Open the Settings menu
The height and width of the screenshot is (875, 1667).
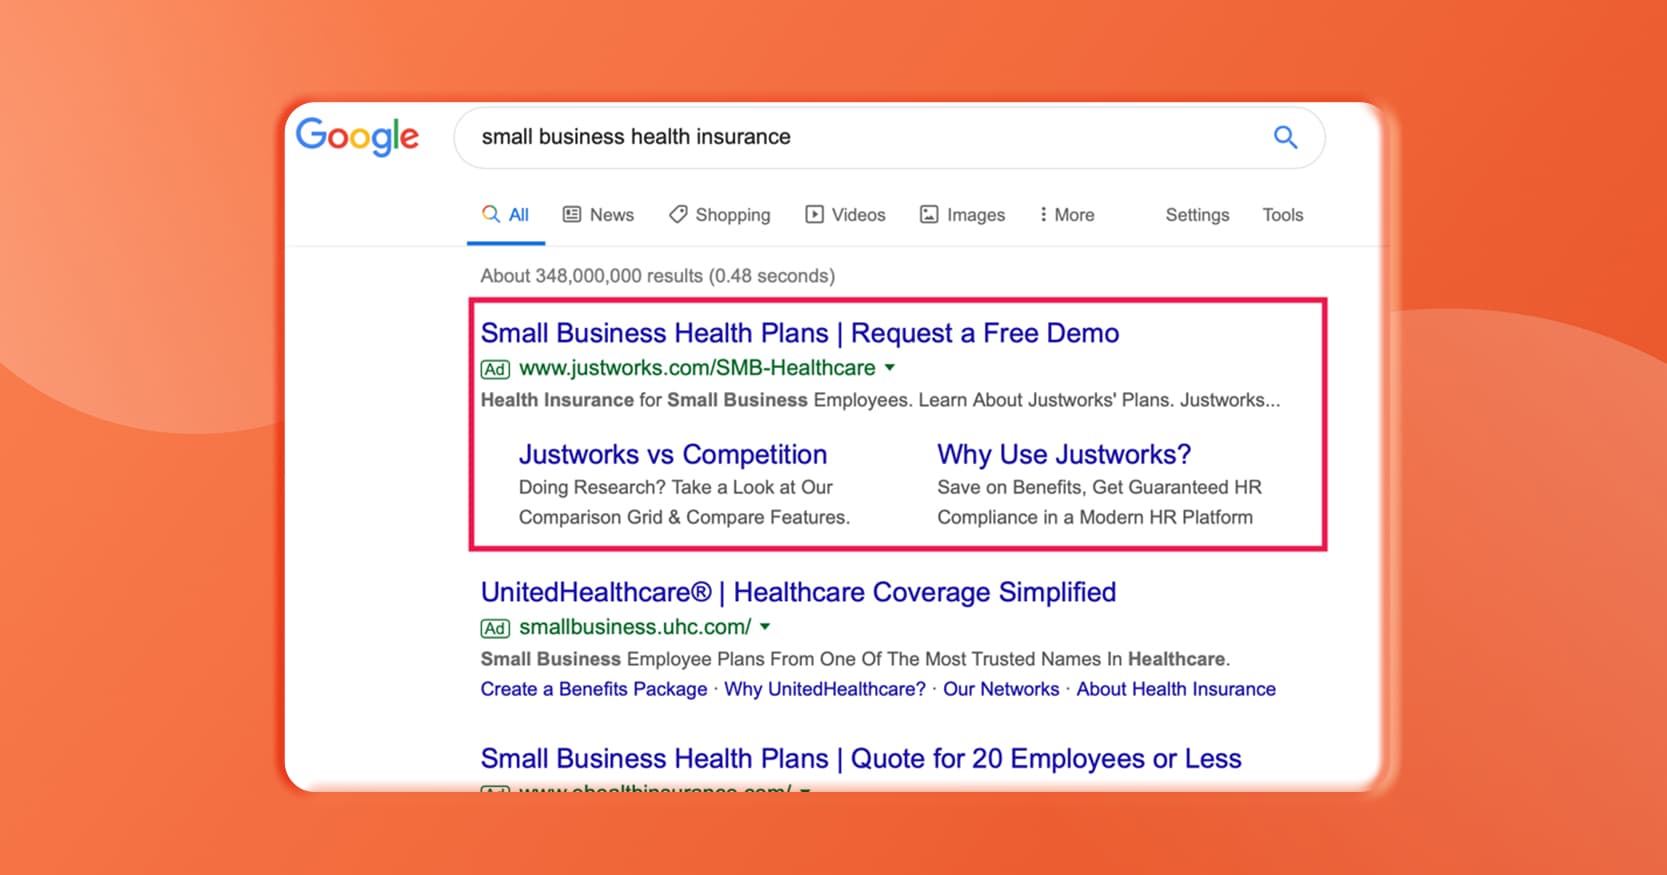click(x=1197, y=215)
